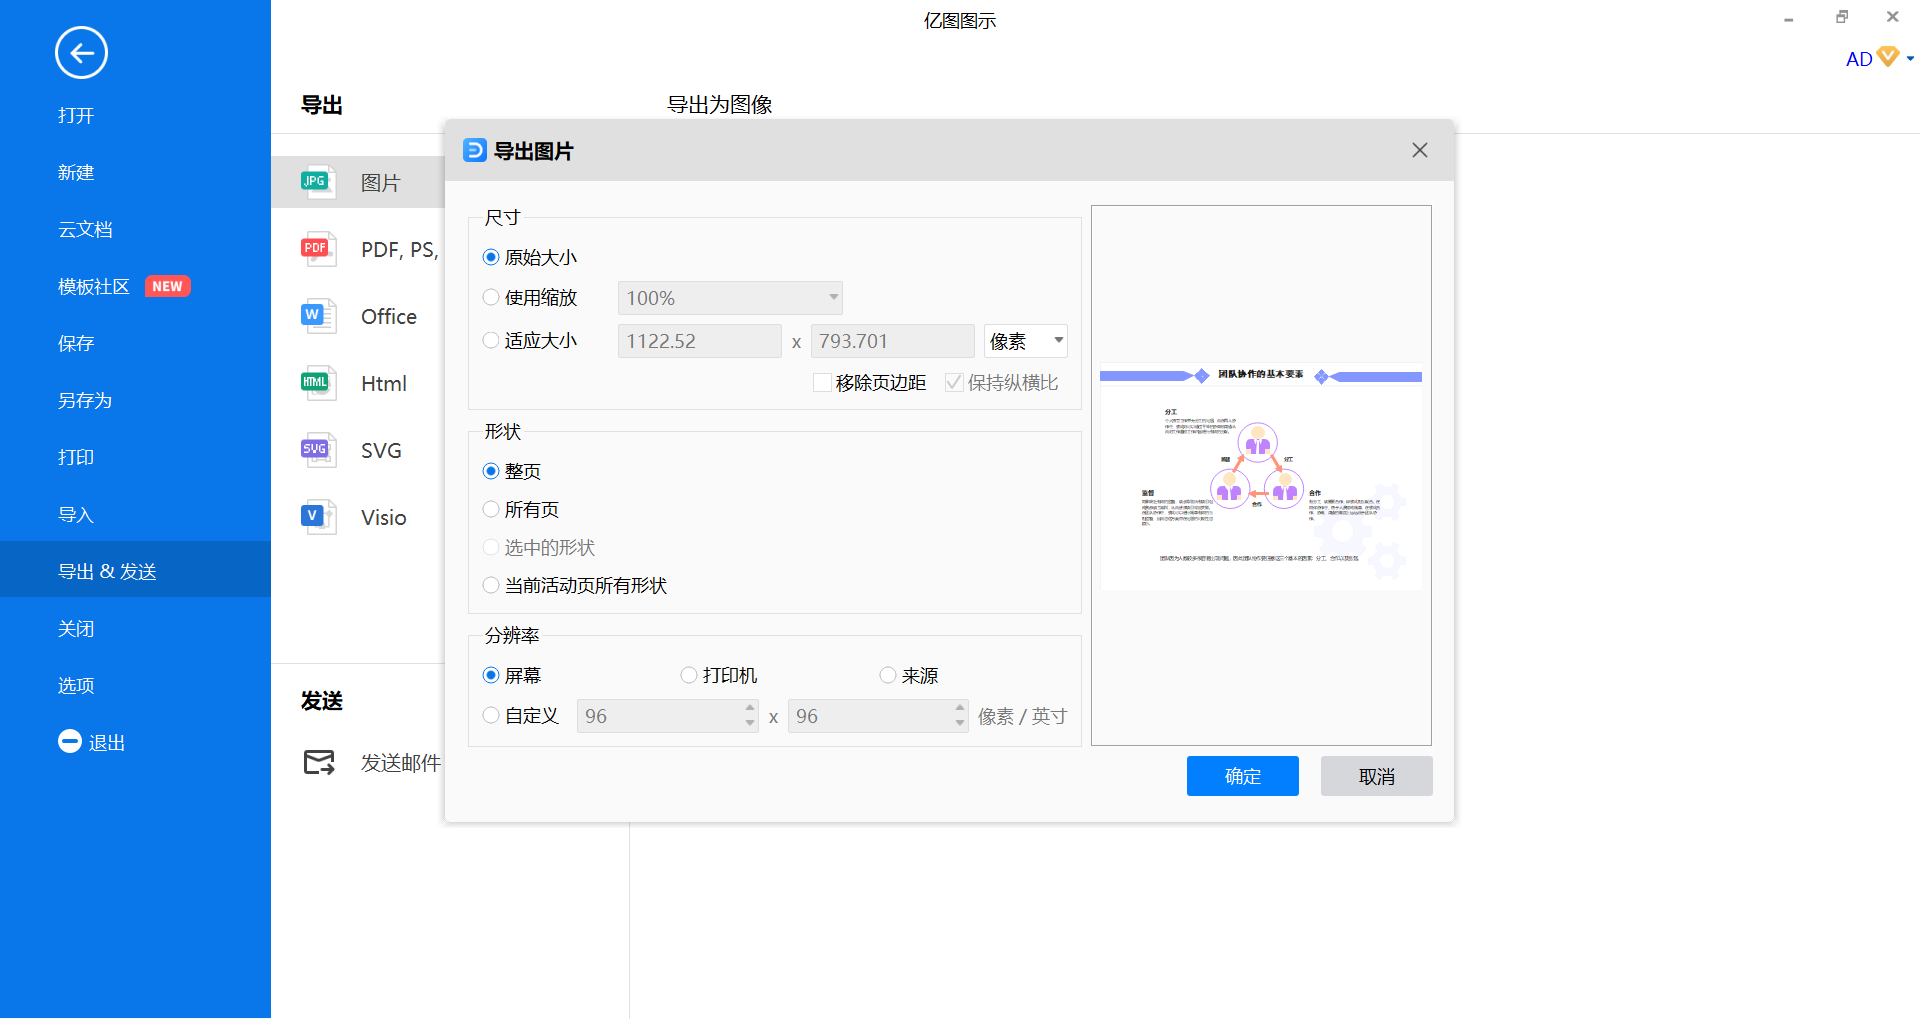Select the SVG export icon
The width and height of the screenshot is (1920, 1019).
coord(318,450)
